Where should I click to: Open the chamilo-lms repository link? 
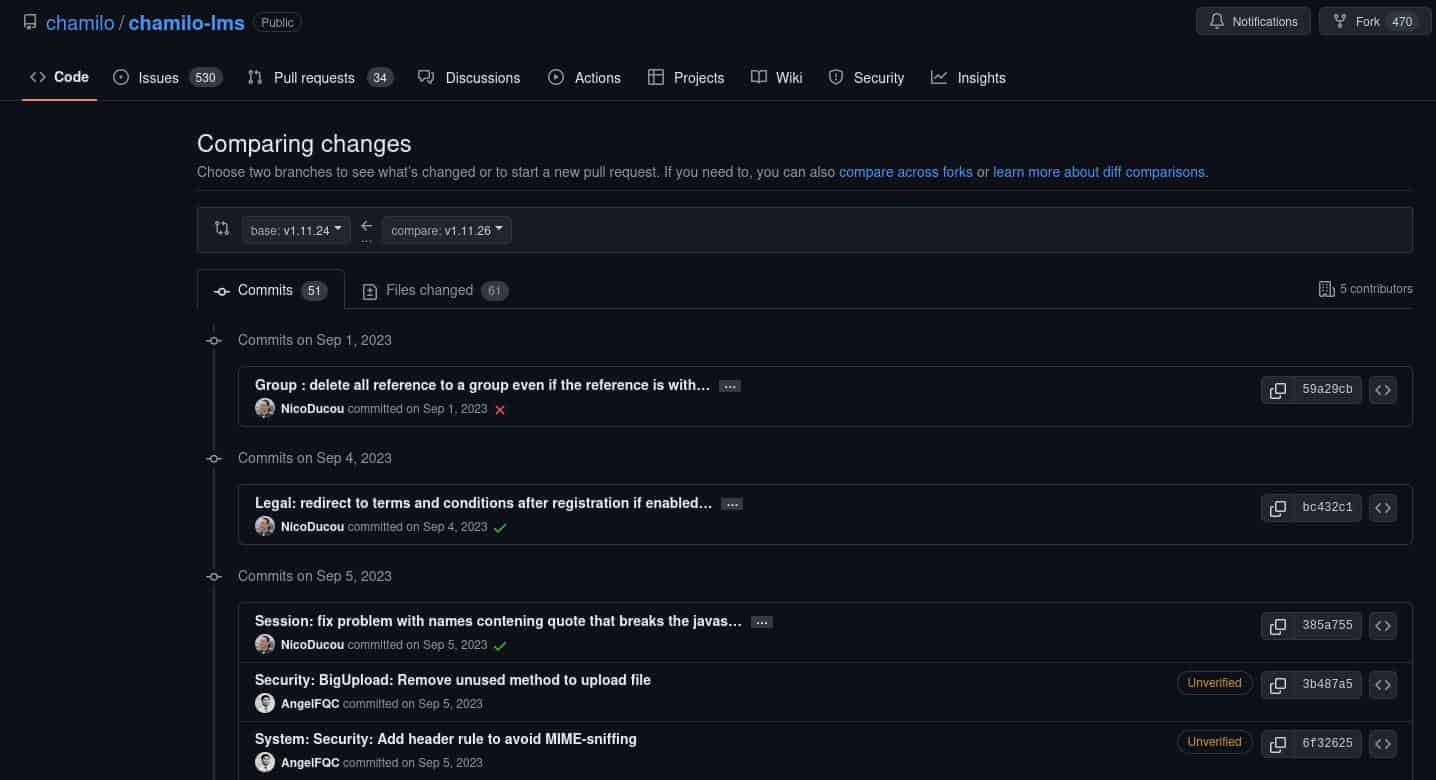tap(186, 22)
